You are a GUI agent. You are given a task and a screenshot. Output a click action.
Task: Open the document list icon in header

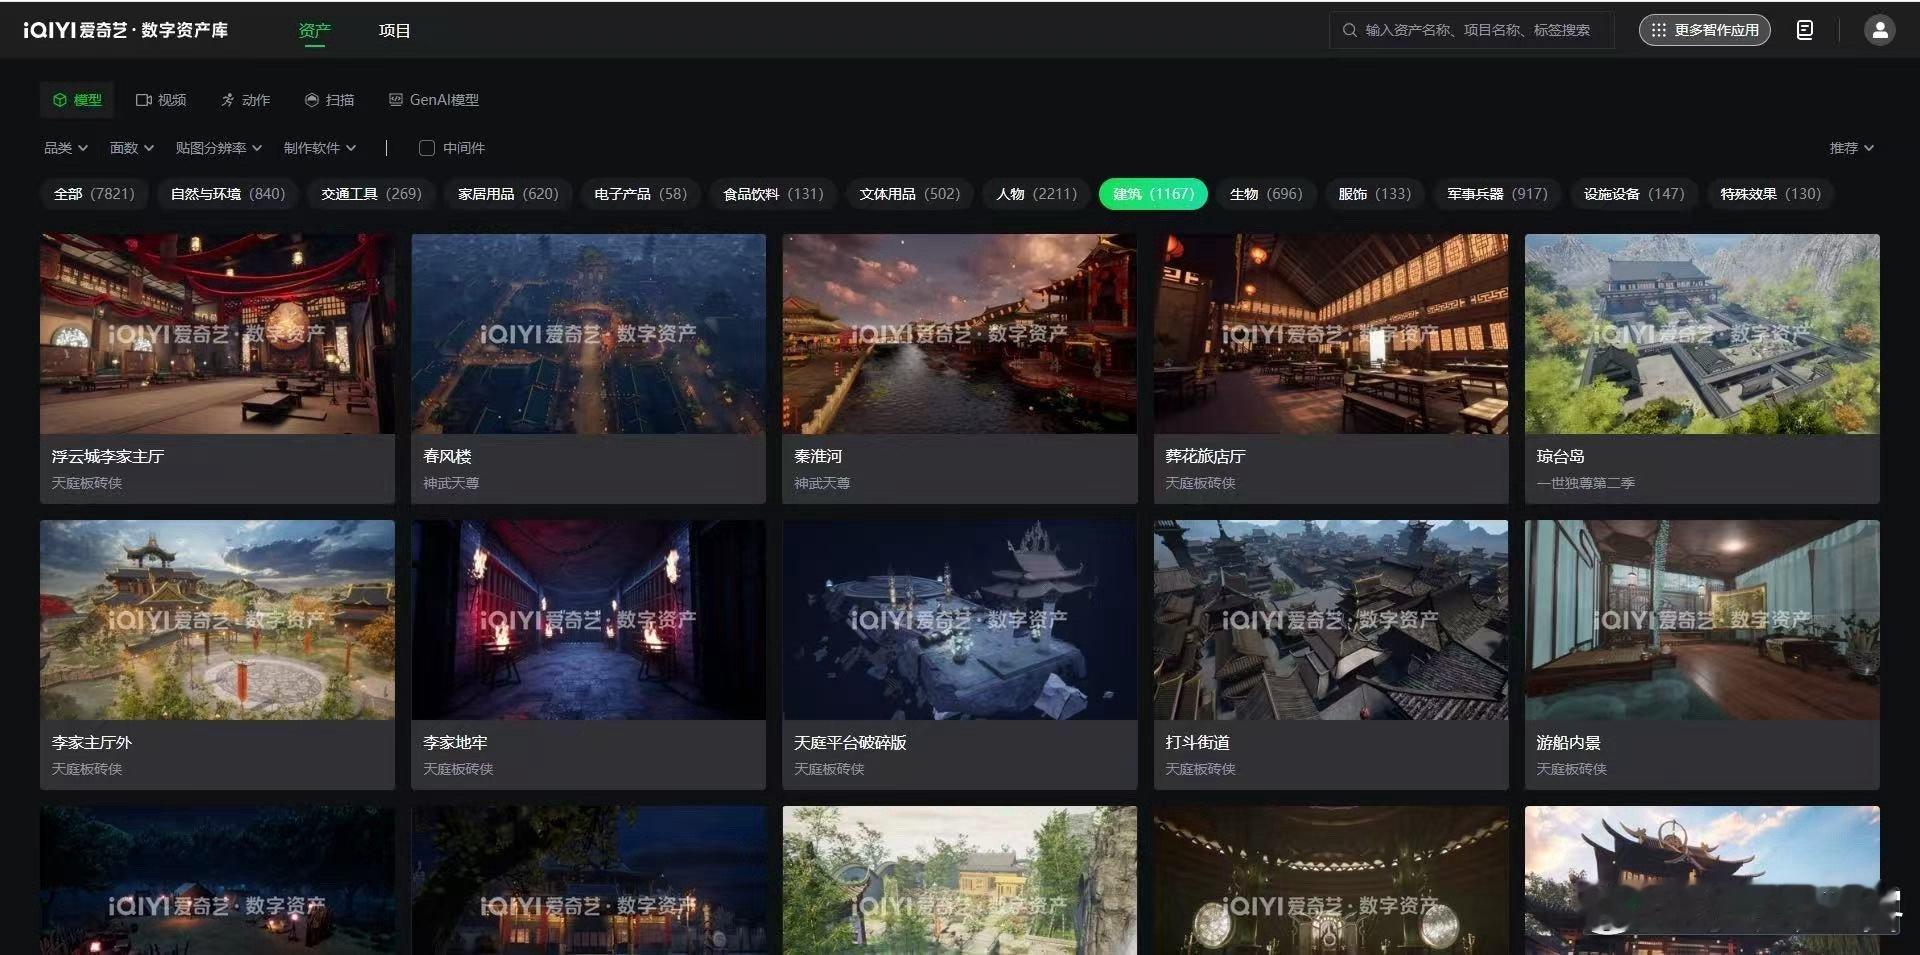click(x=1805, y=30)
